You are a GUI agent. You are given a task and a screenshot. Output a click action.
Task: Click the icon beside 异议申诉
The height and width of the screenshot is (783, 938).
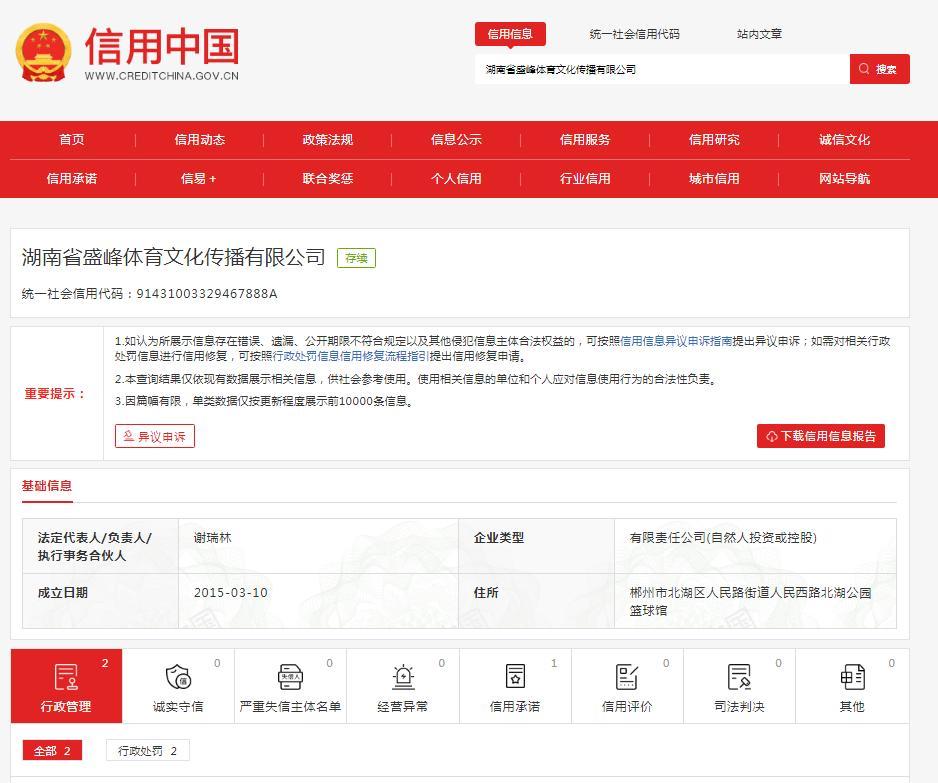129,436
